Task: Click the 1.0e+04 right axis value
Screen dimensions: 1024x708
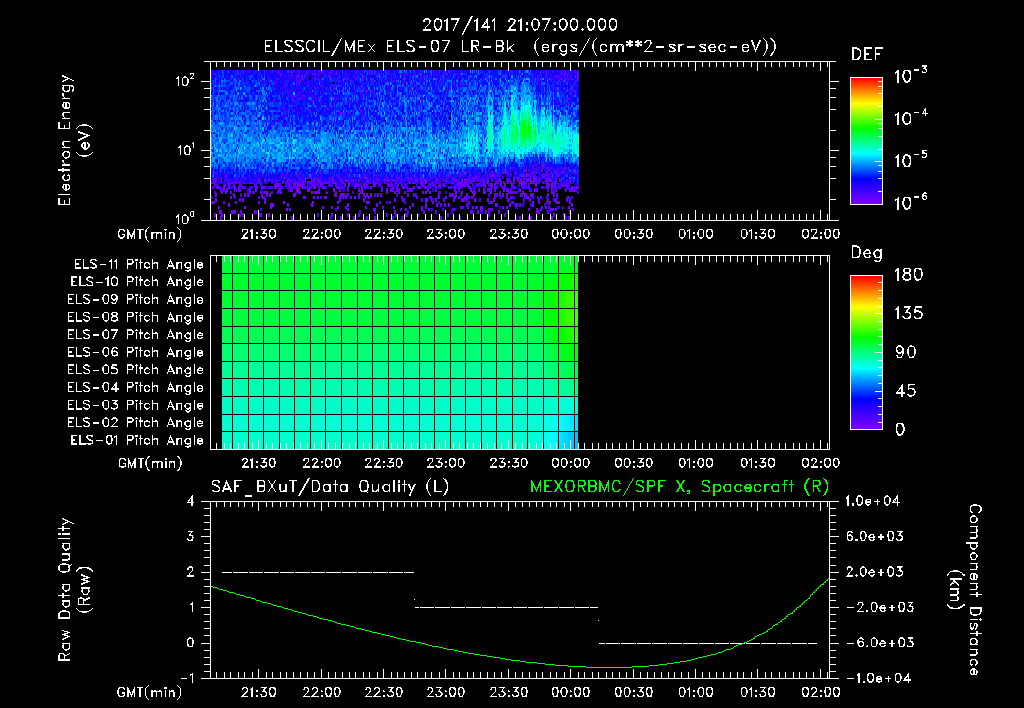Action: click(x=872, y=501)
